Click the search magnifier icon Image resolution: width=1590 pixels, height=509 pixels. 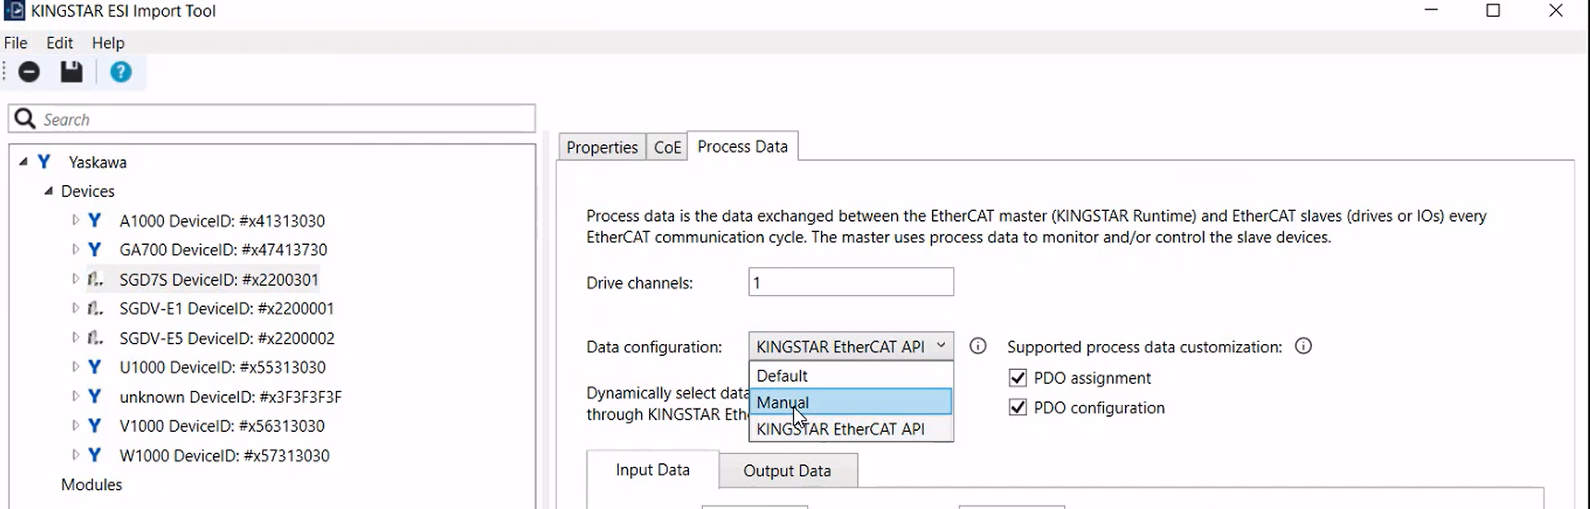(25, 119)
